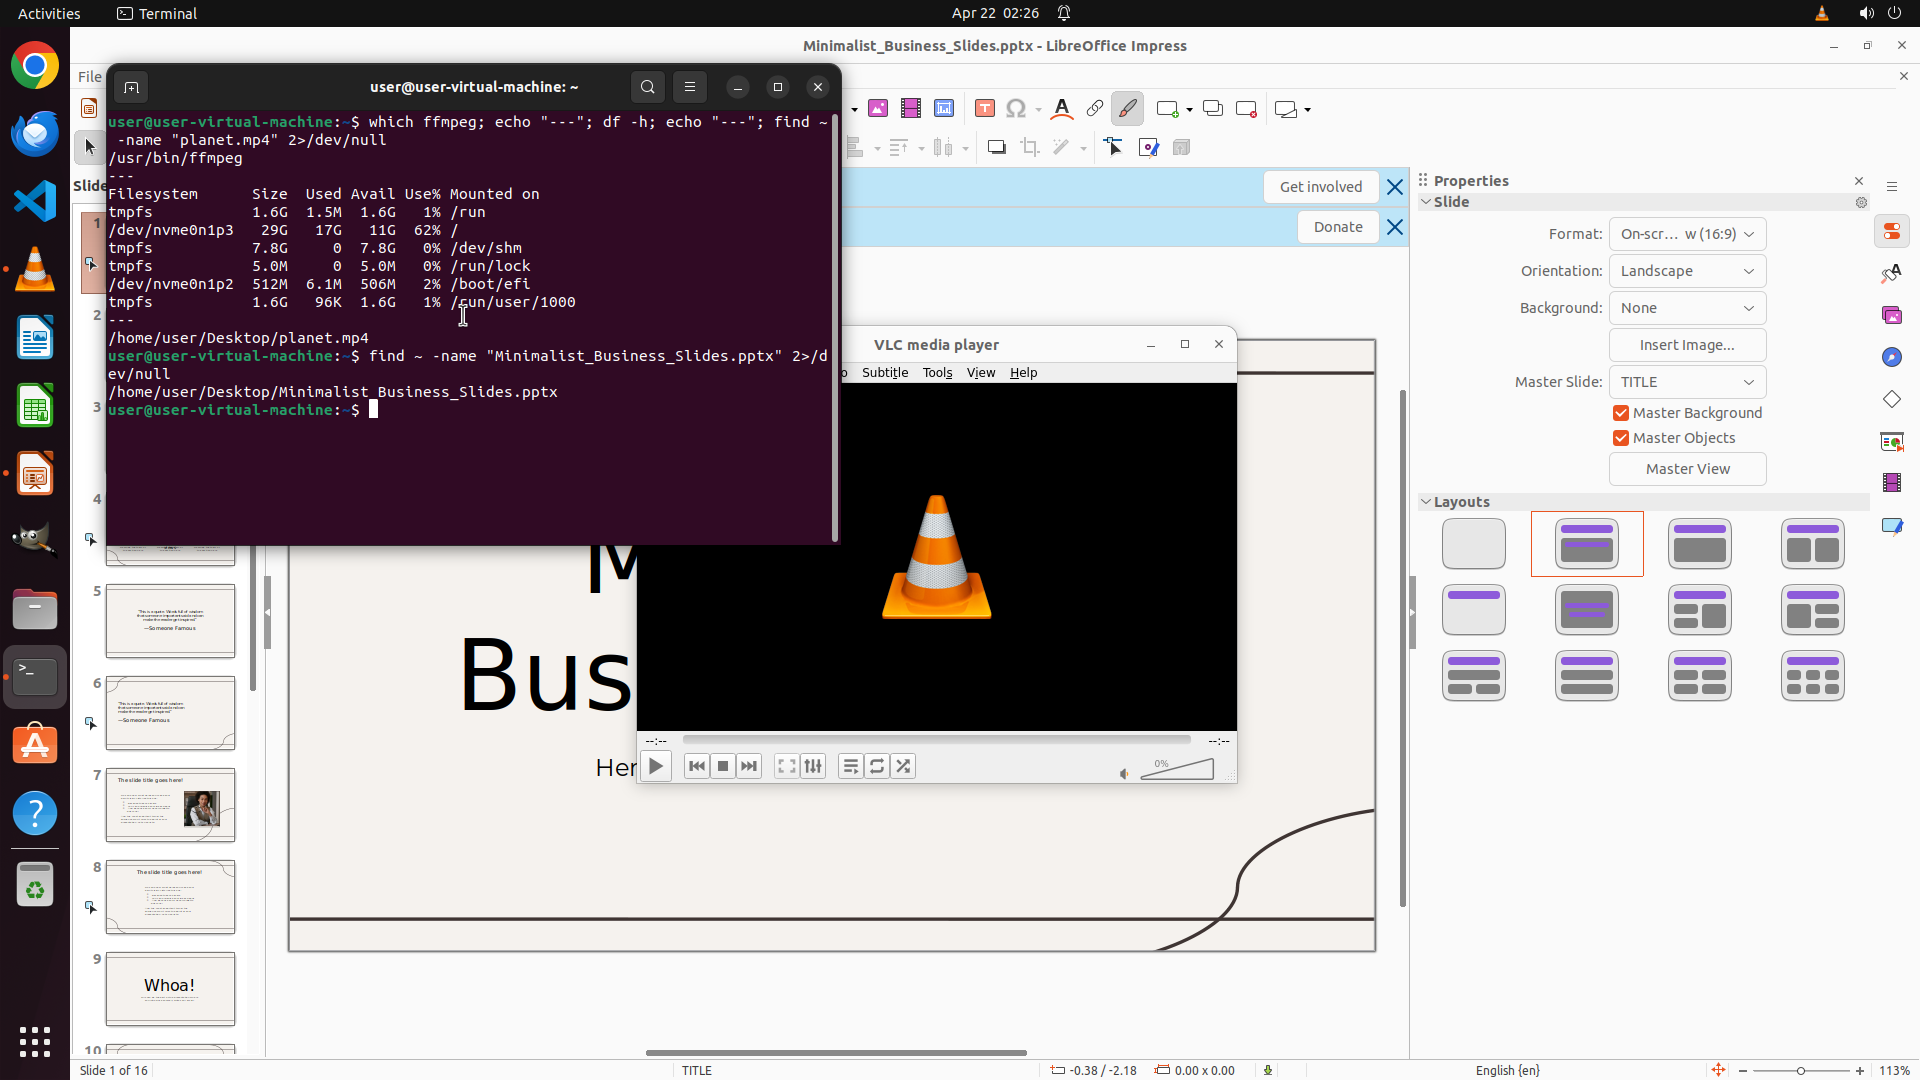Uncheck Master Background checkbox

click(1621, 413)
